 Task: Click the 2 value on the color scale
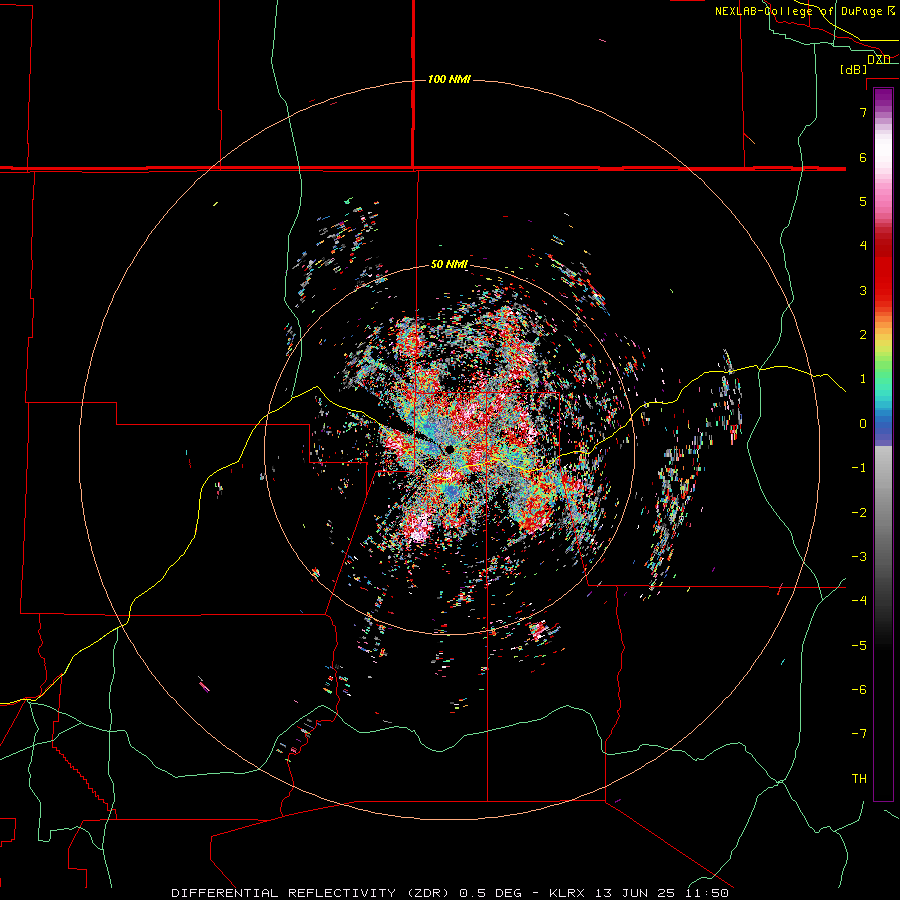tap(863, 335)
